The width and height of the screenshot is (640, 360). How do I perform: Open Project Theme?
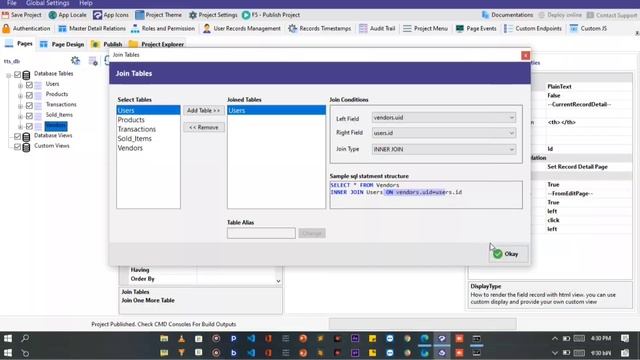click(x=158, y=15)
